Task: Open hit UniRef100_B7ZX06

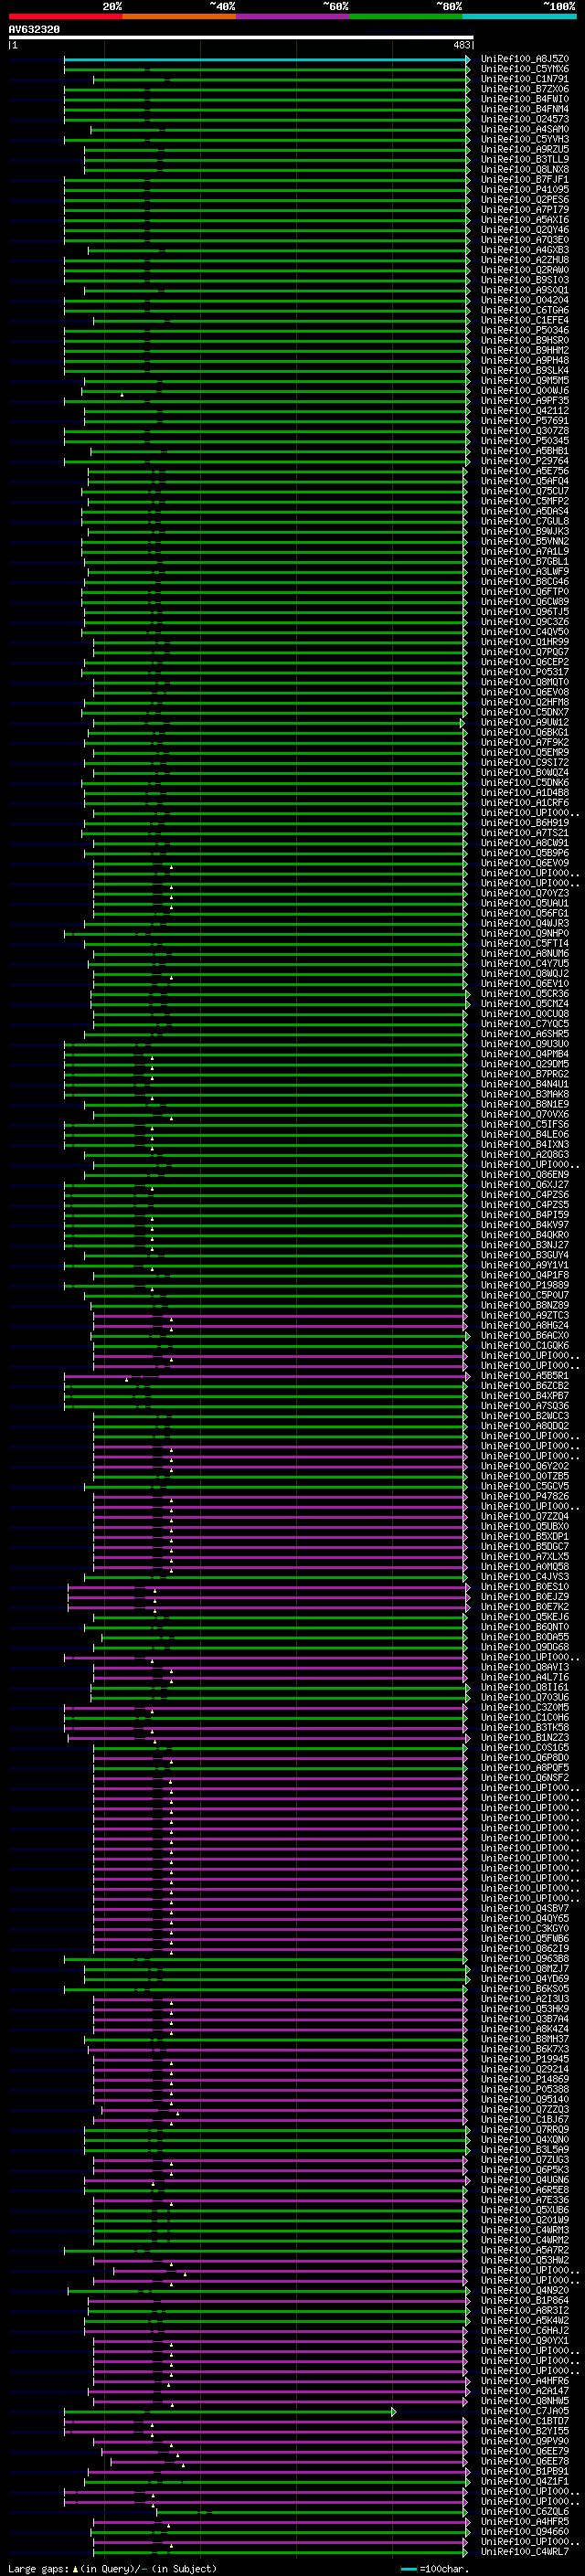Action: [525, 89]
